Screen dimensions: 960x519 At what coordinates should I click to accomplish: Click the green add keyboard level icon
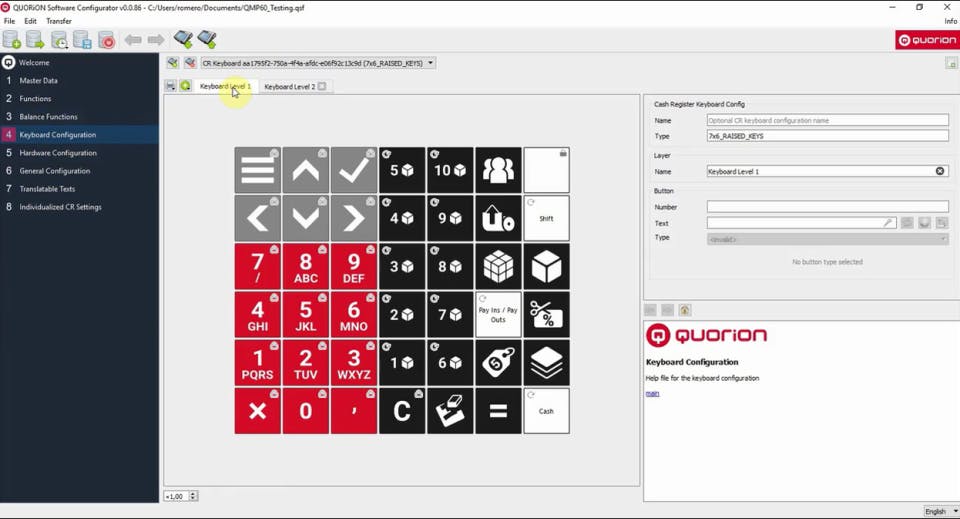[186, 86]
